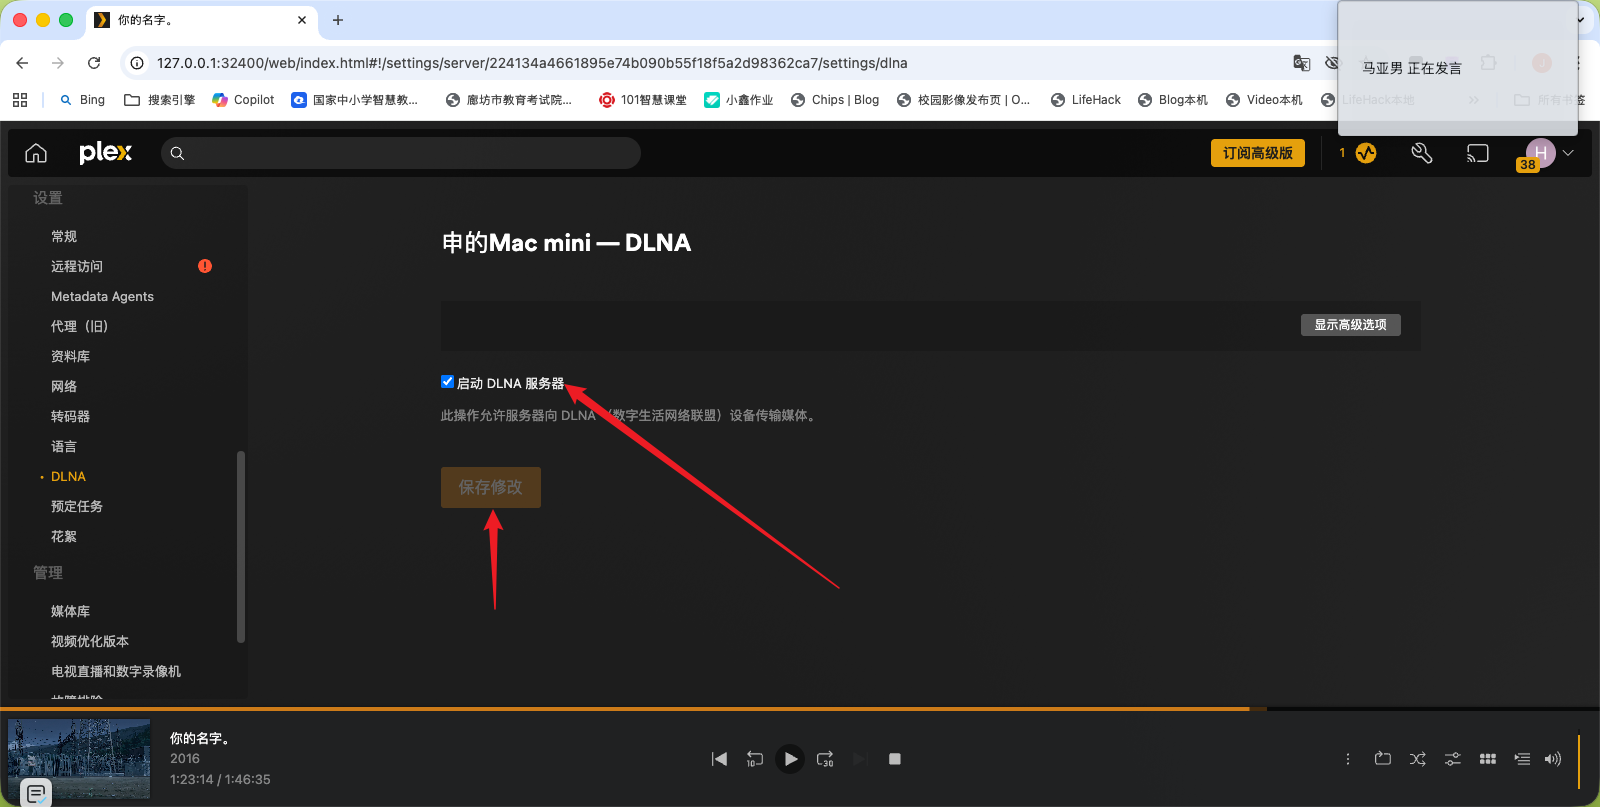Open browser apps grid icon

pos(20,100)
